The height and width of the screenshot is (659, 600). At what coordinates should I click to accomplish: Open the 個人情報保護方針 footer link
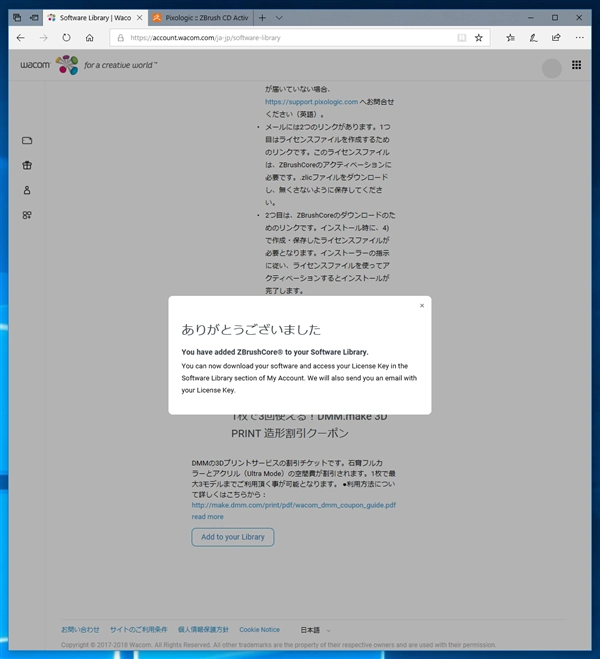(203, 630)
